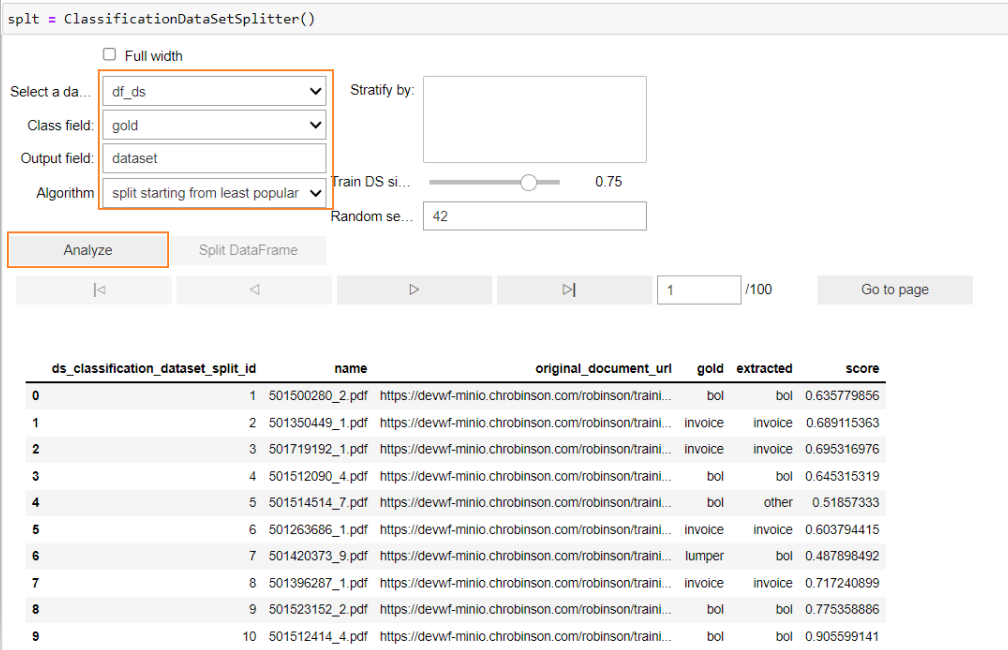The width and height of the screenshot is (1008, 650).
Task: Click file name 501514514_7.pdf
Action: pyautogui.click(x=318, y=503)
